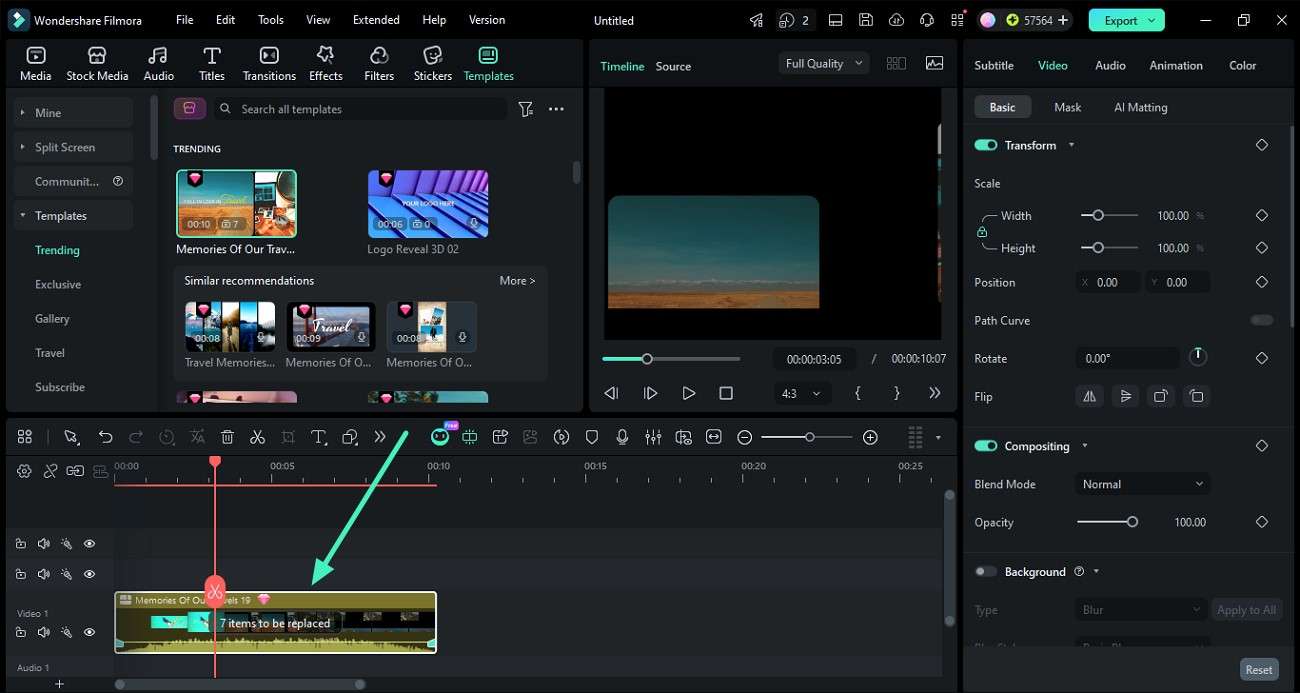Click the save project icon in title bar
Screen dimensions: 1300x693
866,20
